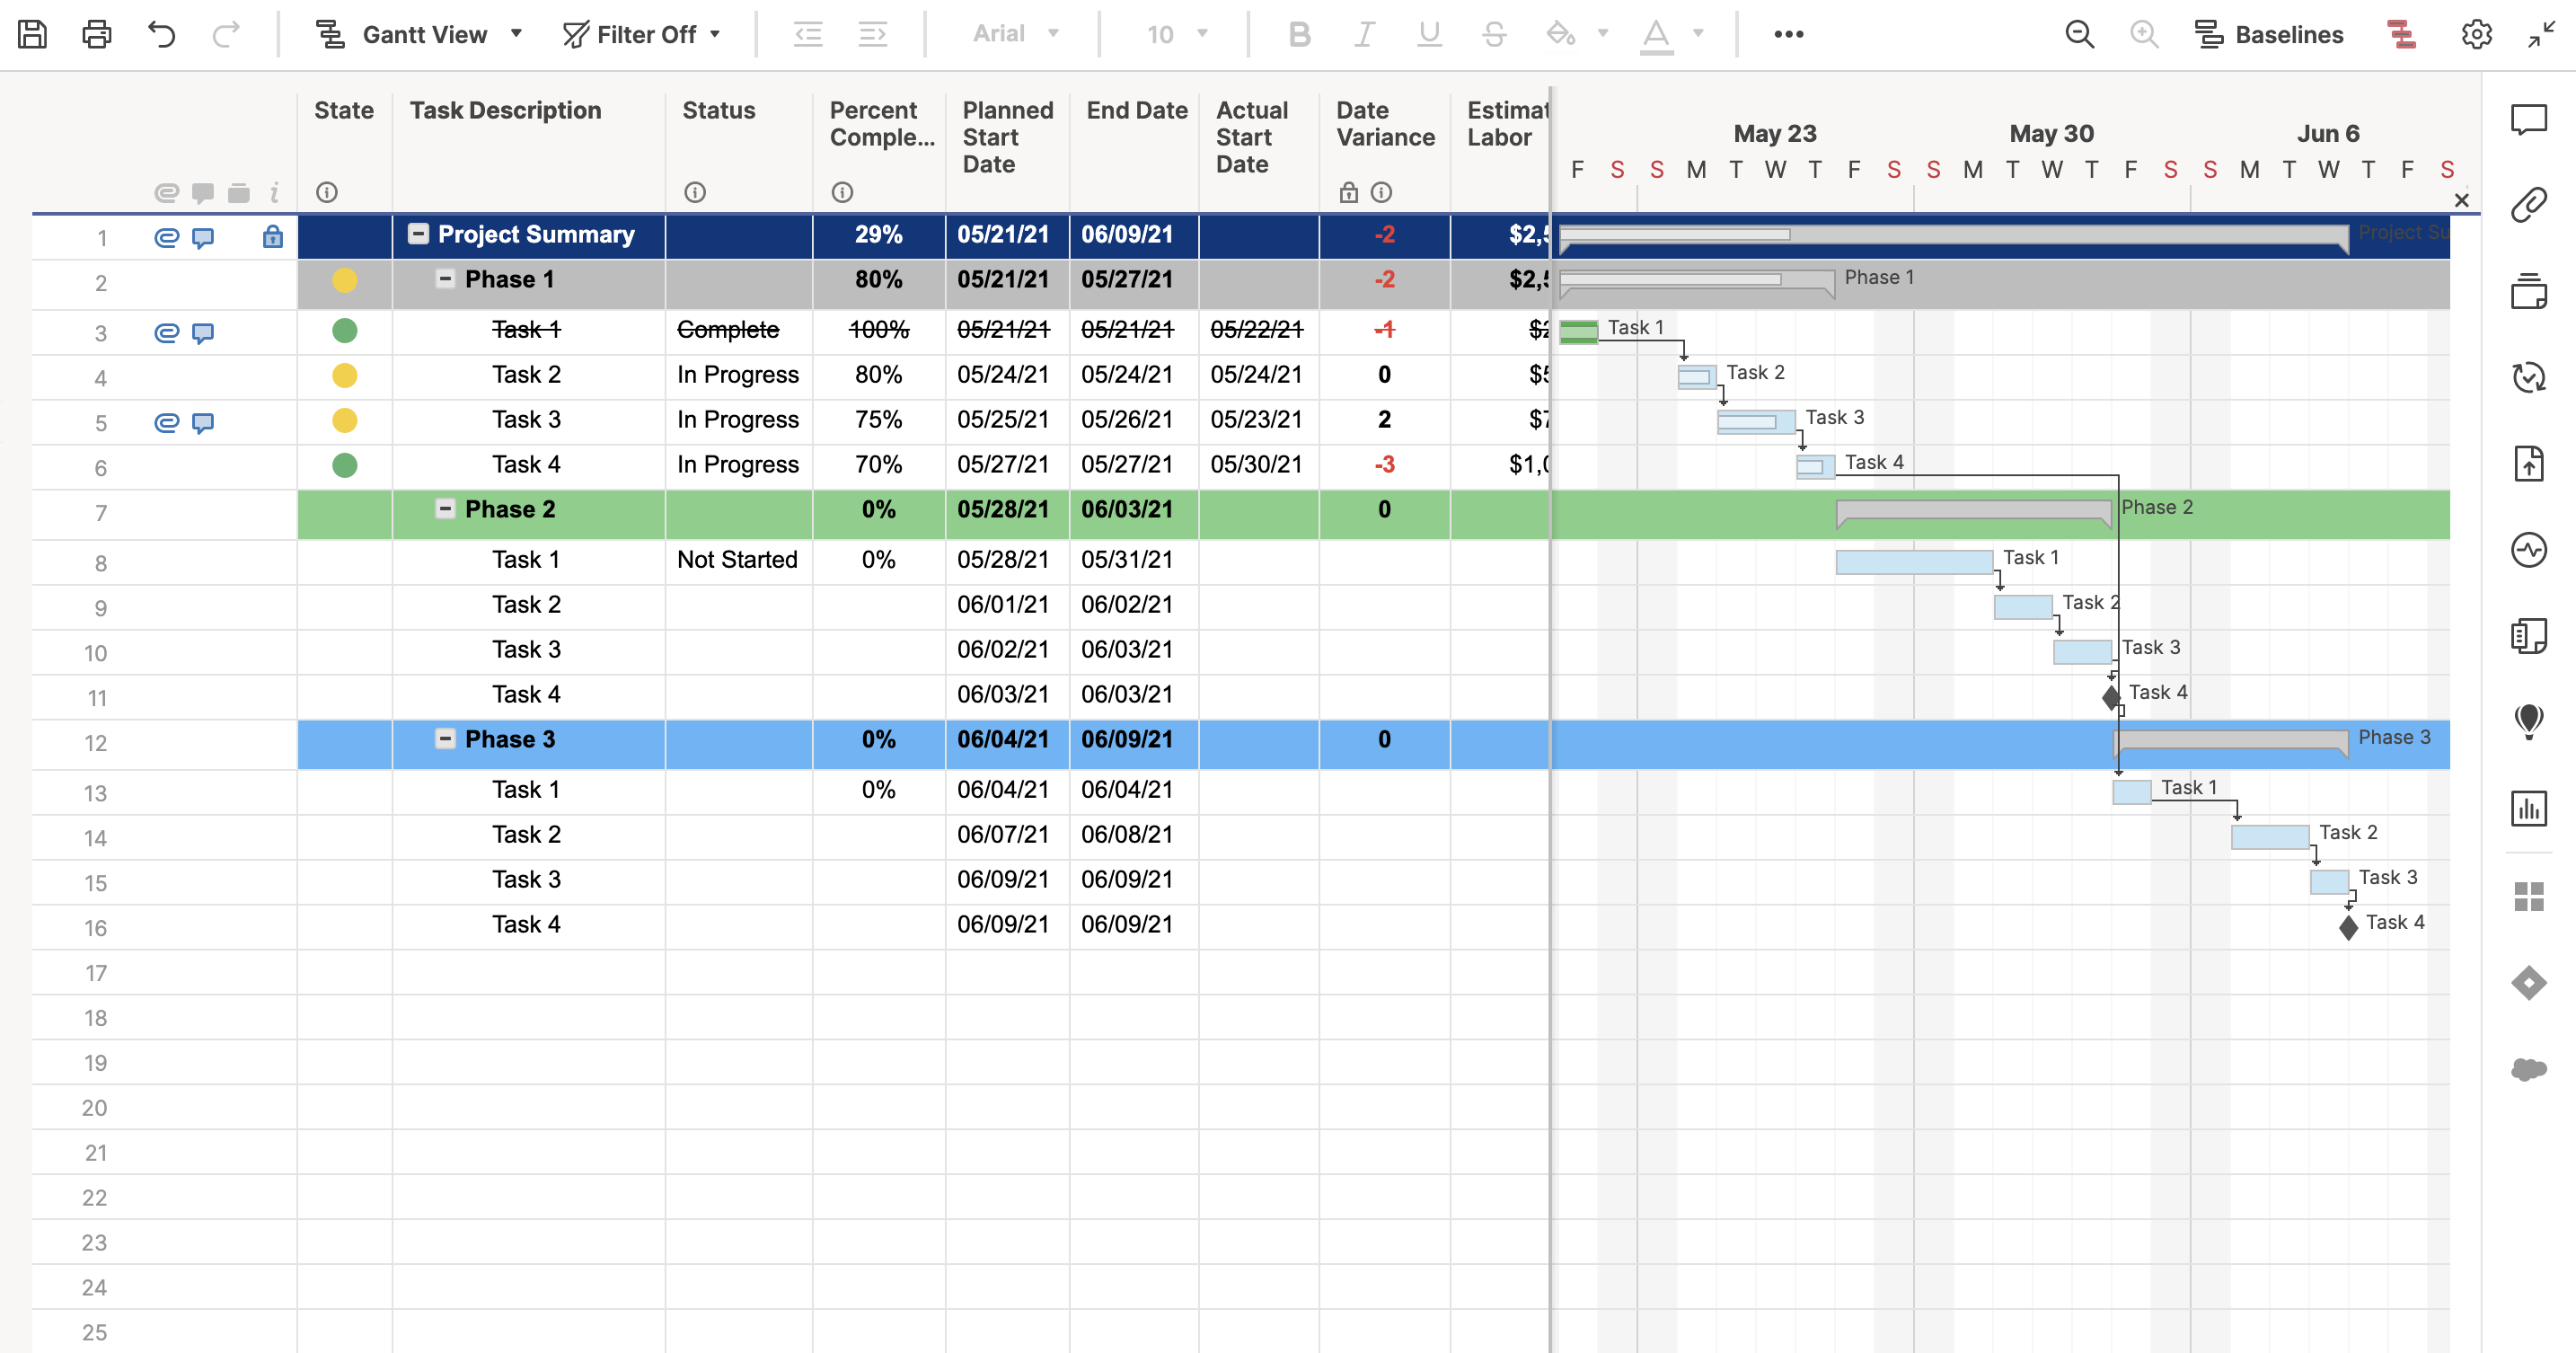Select Task 3 In Progress status cell

coord(737,420)
